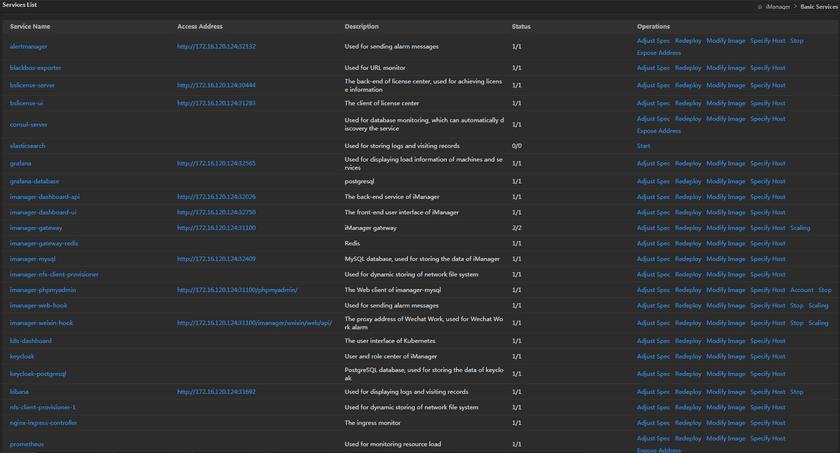Specify Host for imanager-gateway-redis
The width and height of the screenshot is (840, 453).
pyautogui.click(x=768, y=244)
